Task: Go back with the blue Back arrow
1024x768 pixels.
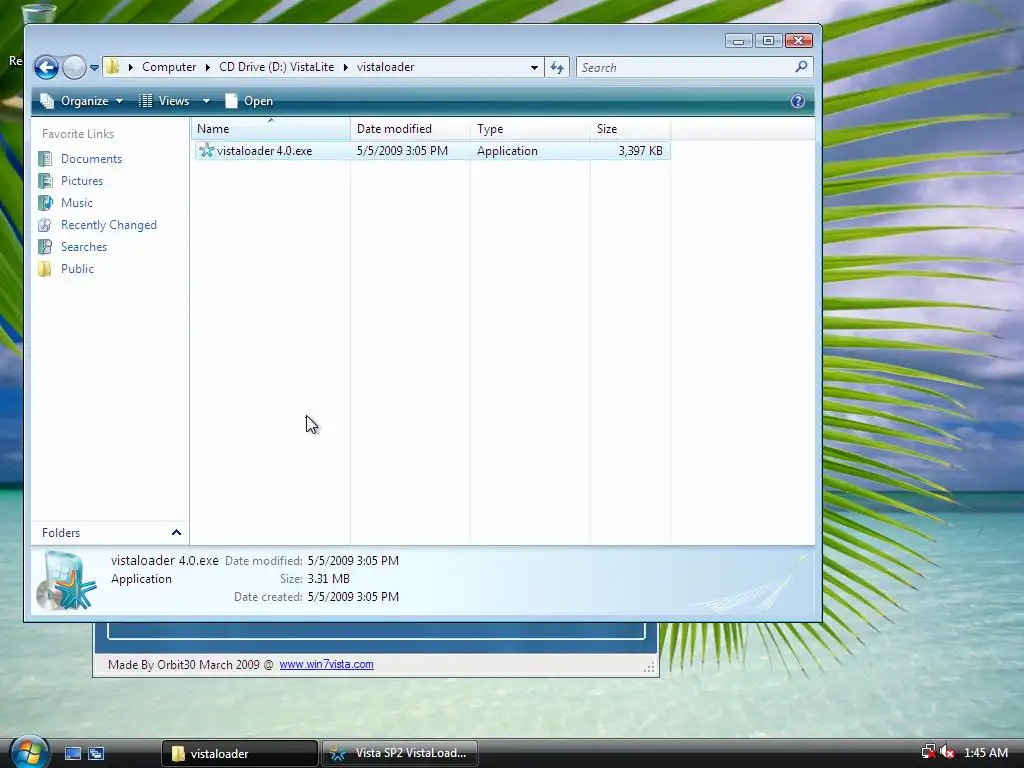Action: pyautogui.click(x=46, y=67)
